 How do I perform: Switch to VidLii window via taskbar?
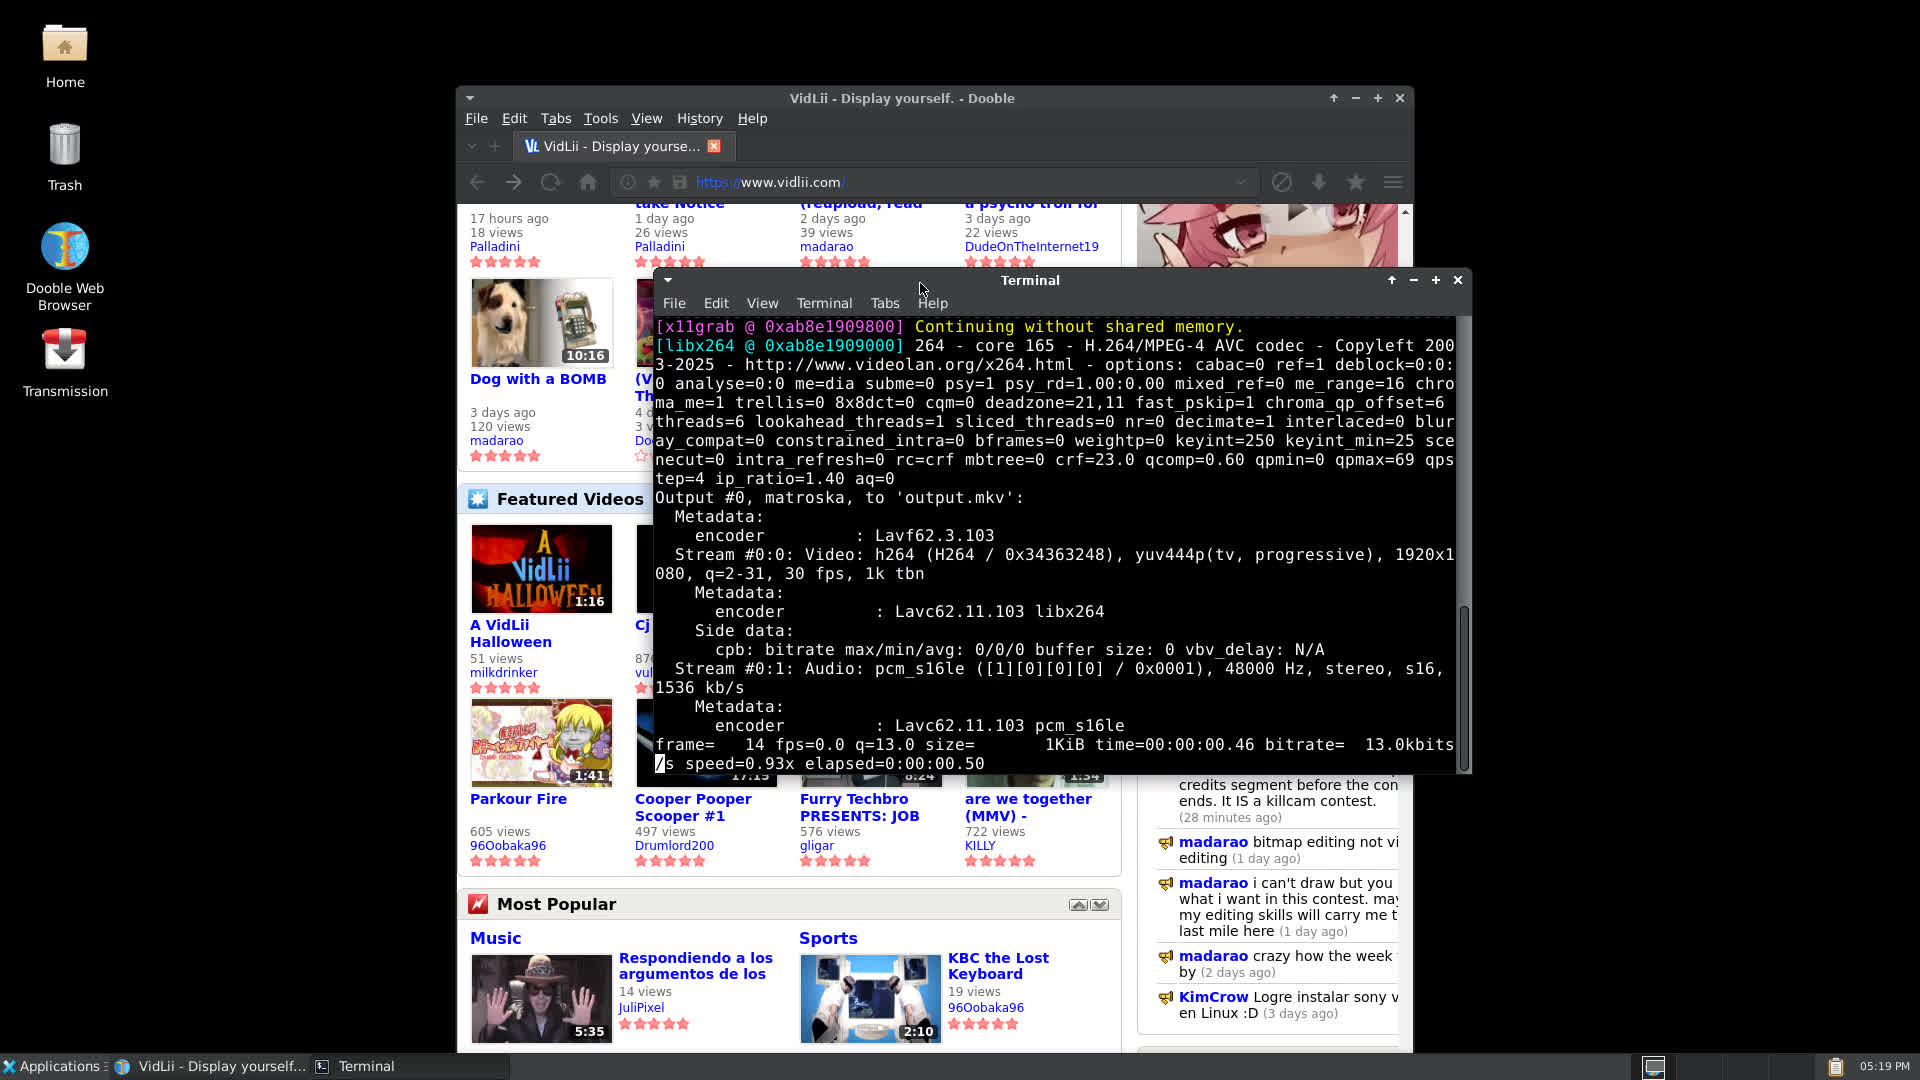click(x=211, y=1066)
